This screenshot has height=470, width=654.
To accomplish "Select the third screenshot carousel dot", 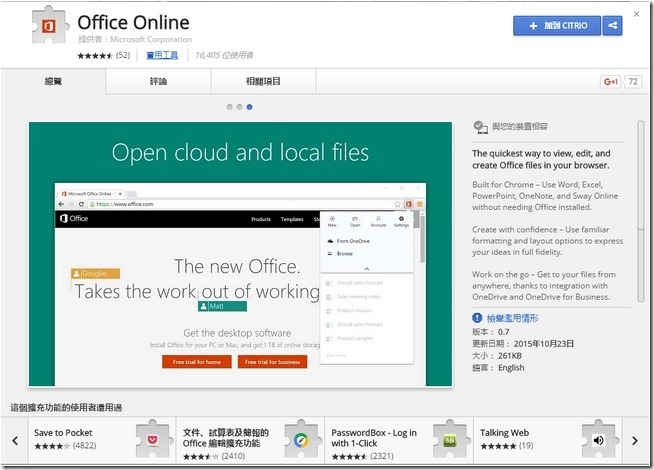I will click(x=249, y=107).
